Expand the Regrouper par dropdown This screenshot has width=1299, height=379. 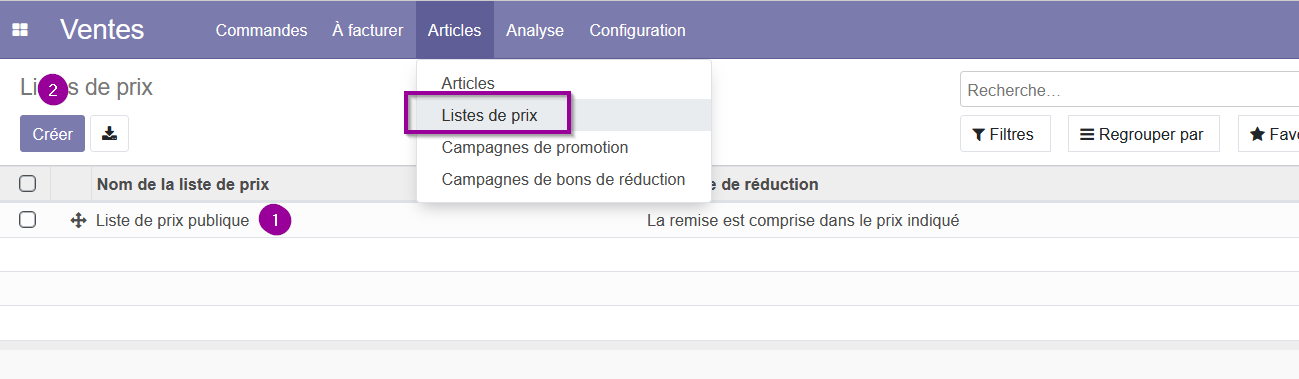[1143, 134]
